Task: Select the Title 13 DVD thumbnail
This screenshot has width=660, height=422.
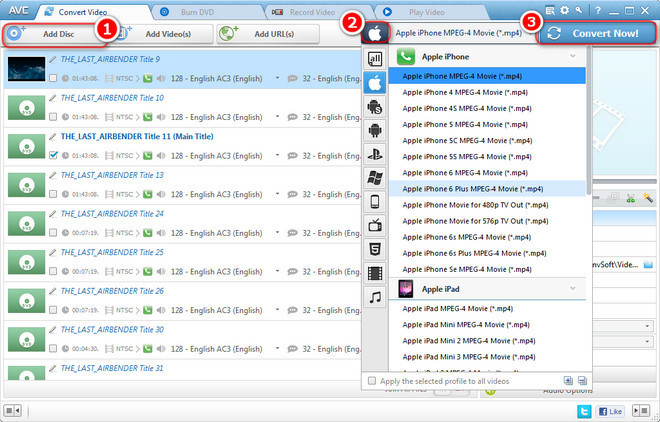Action: (26, 185)
